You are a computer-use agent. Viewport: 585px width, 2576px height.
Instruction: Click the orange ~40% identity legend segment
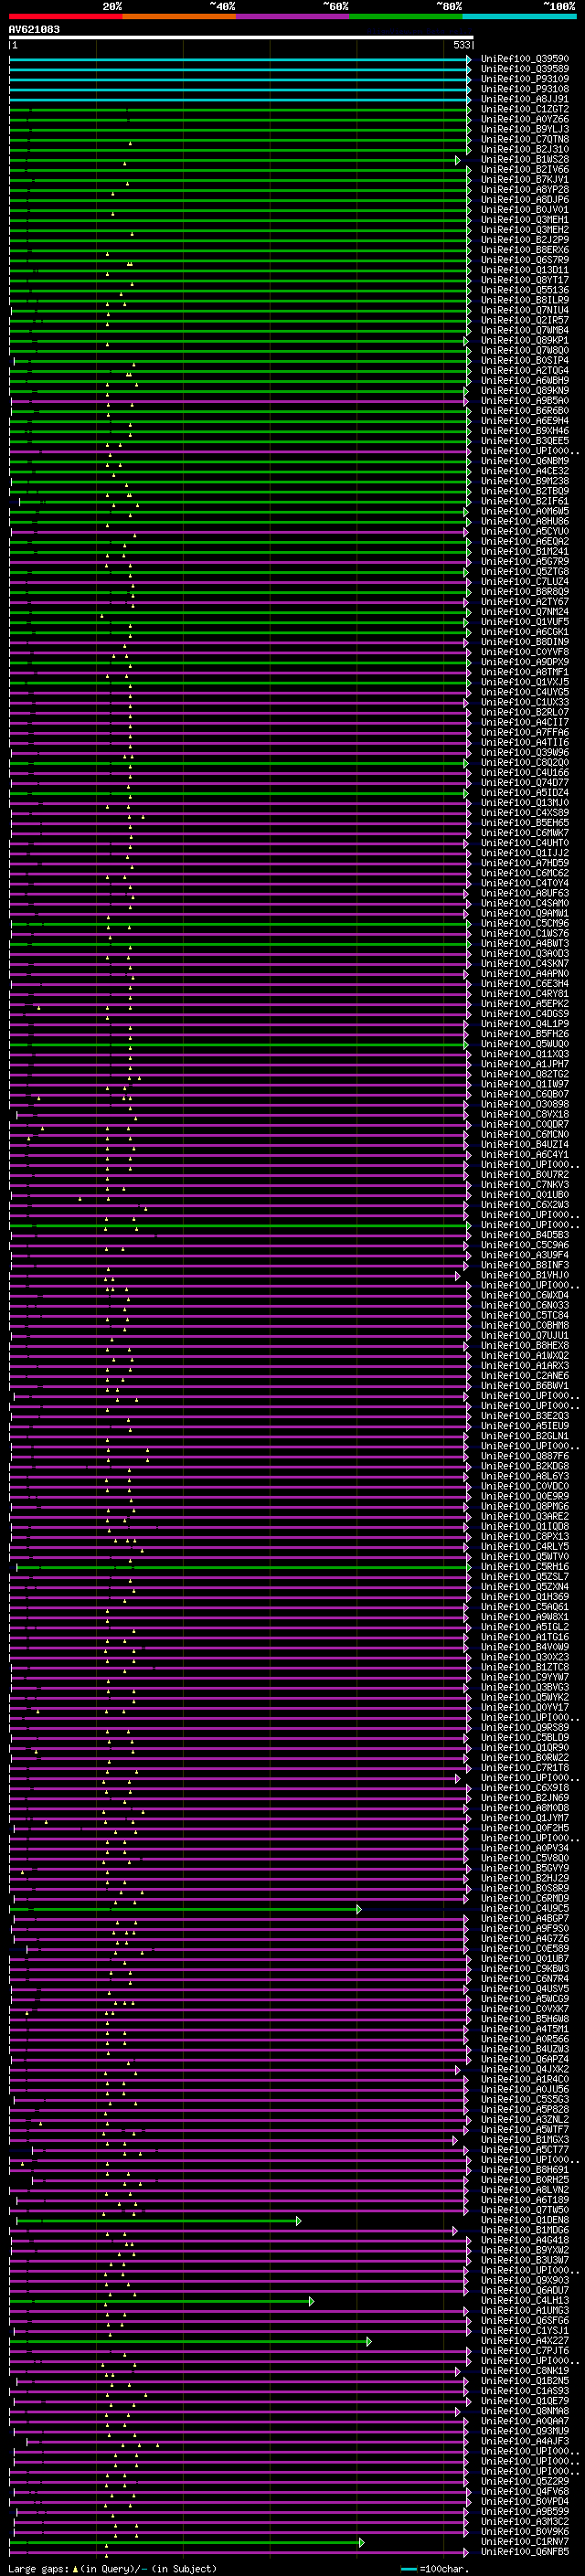coord(179,17)
